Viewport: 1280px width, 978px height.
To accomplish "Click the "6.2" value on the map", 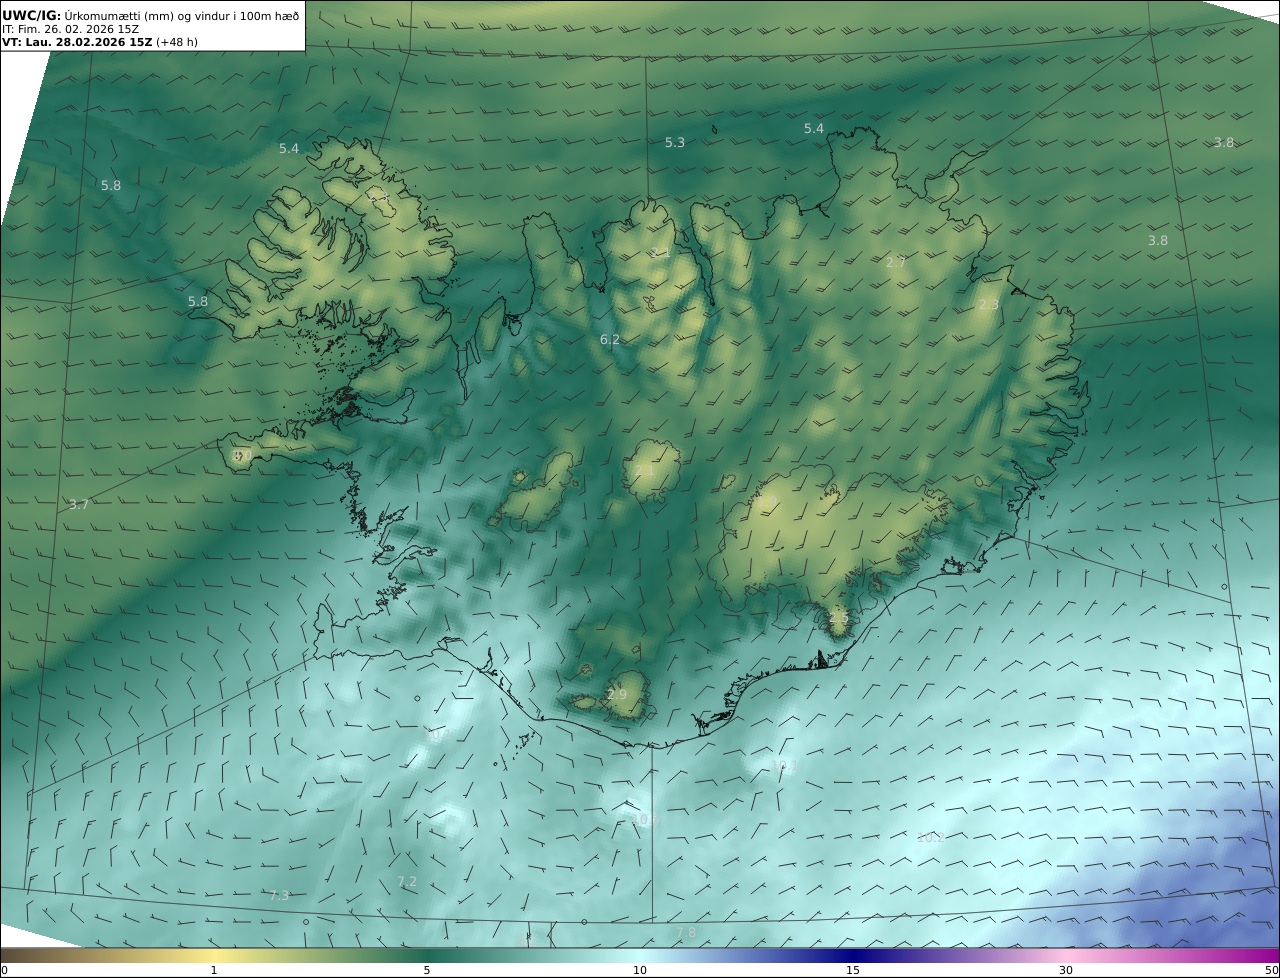I will click(610, 340).
